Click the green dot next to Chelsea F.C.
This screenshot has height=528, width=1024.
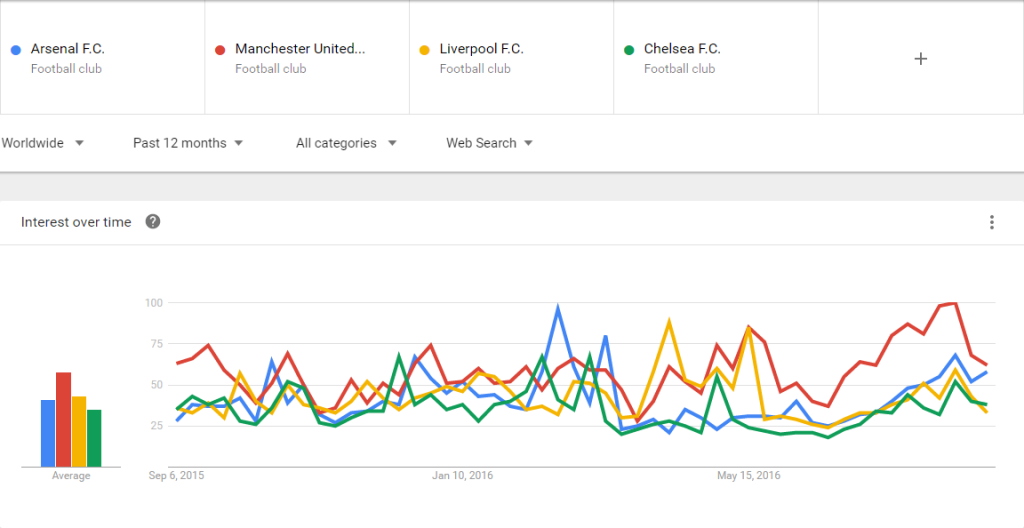point(628,49)
